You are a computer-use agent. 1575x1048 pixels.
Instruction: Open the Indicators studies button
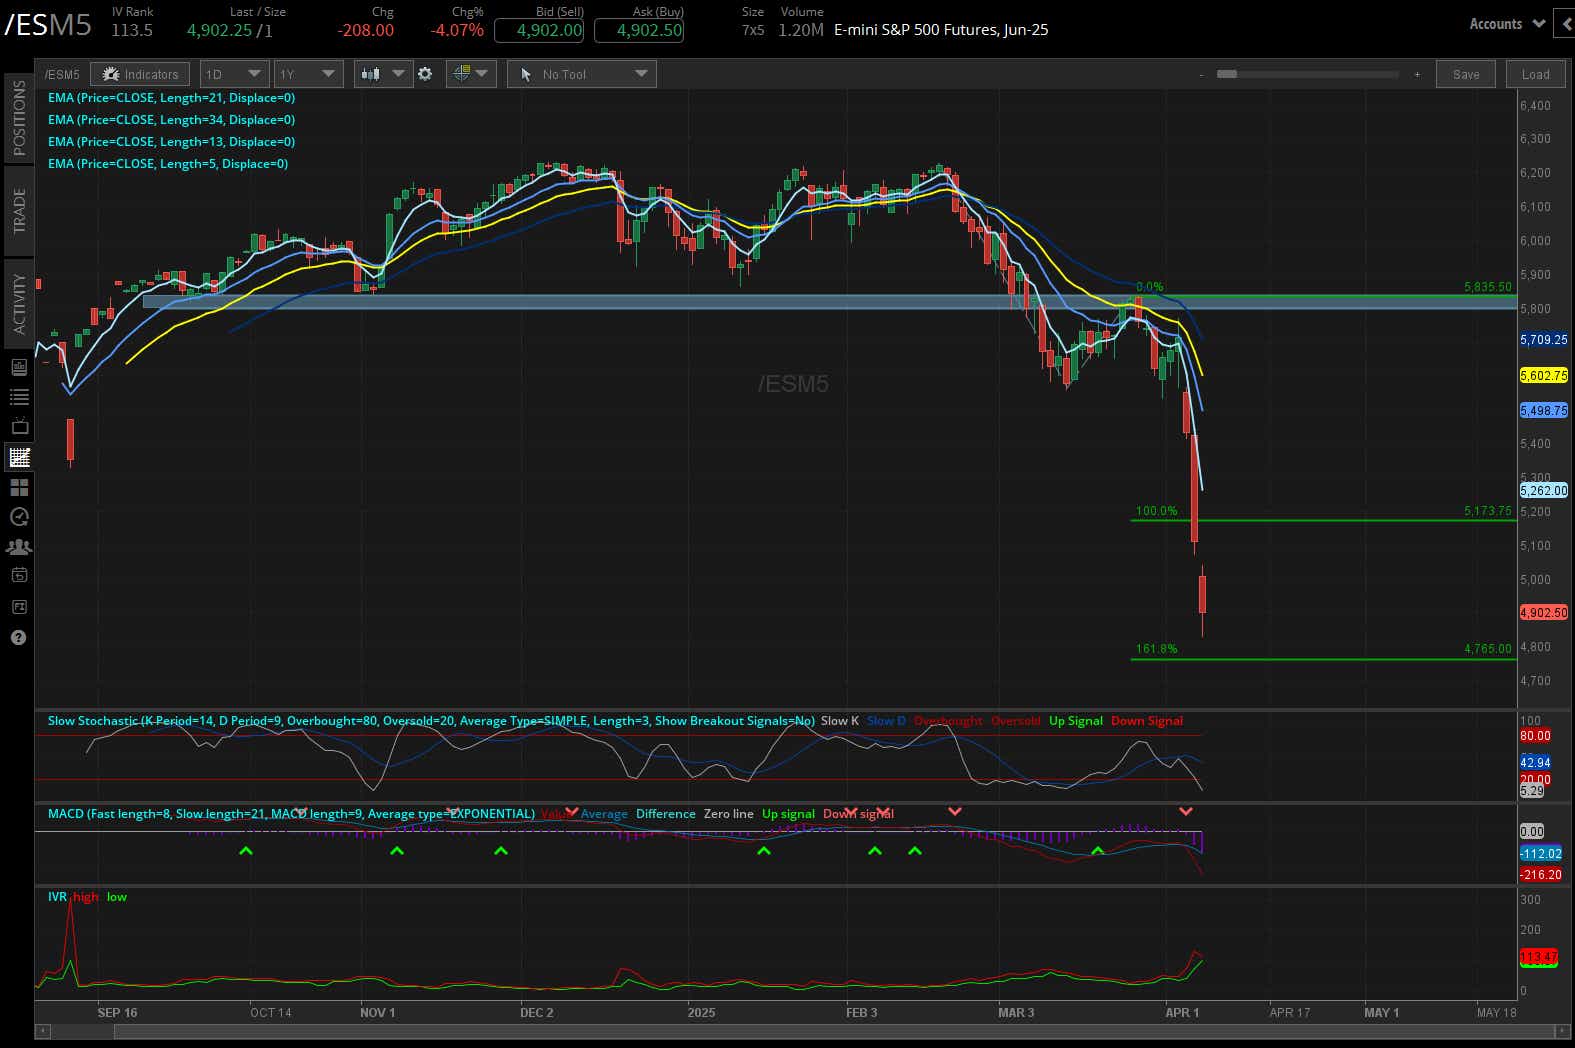pos(140,74)
